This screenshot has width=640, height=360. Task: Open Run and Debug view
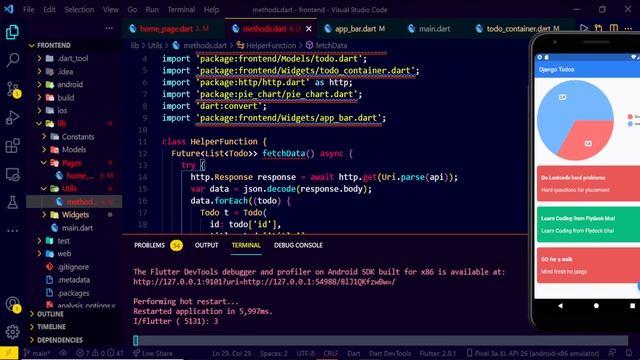[12, 118]
